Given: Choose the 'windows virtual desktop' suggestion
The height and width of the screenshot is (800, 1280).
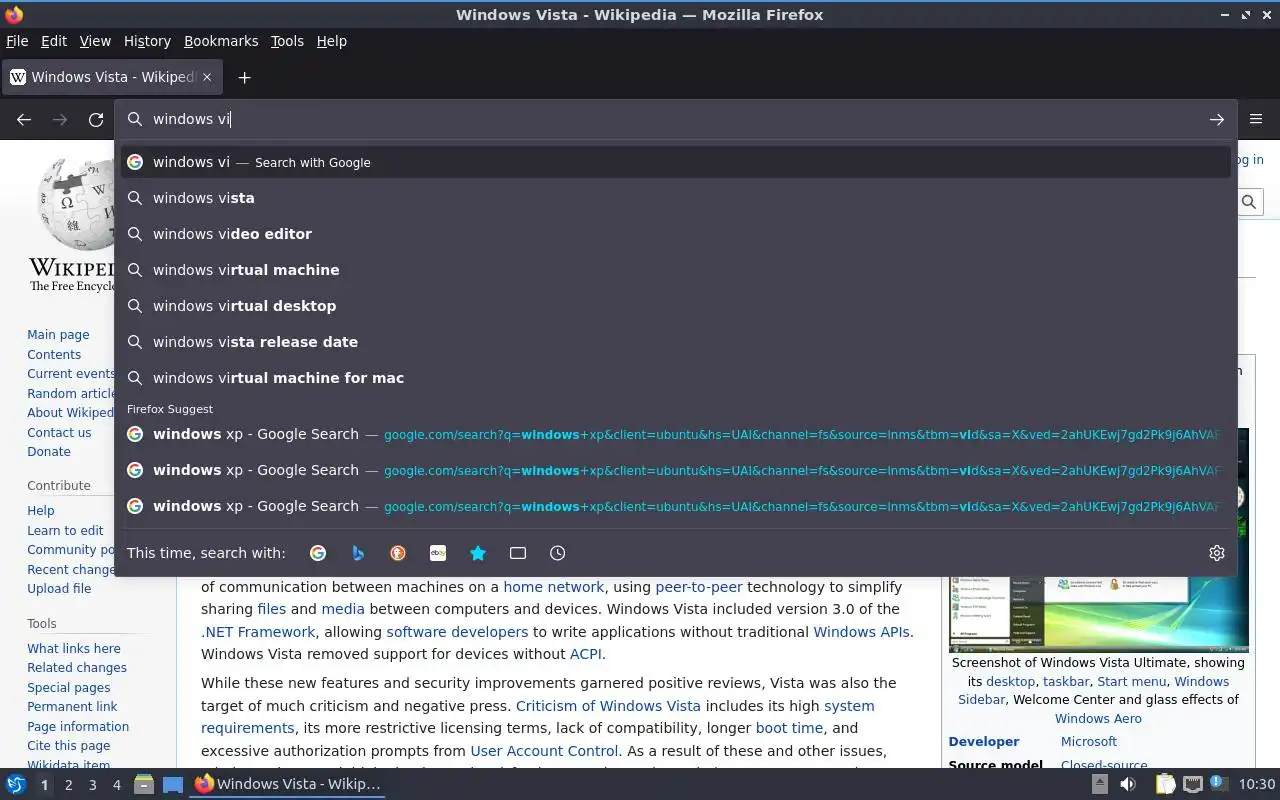Looking at the screenshot, I should pos(676,306).
